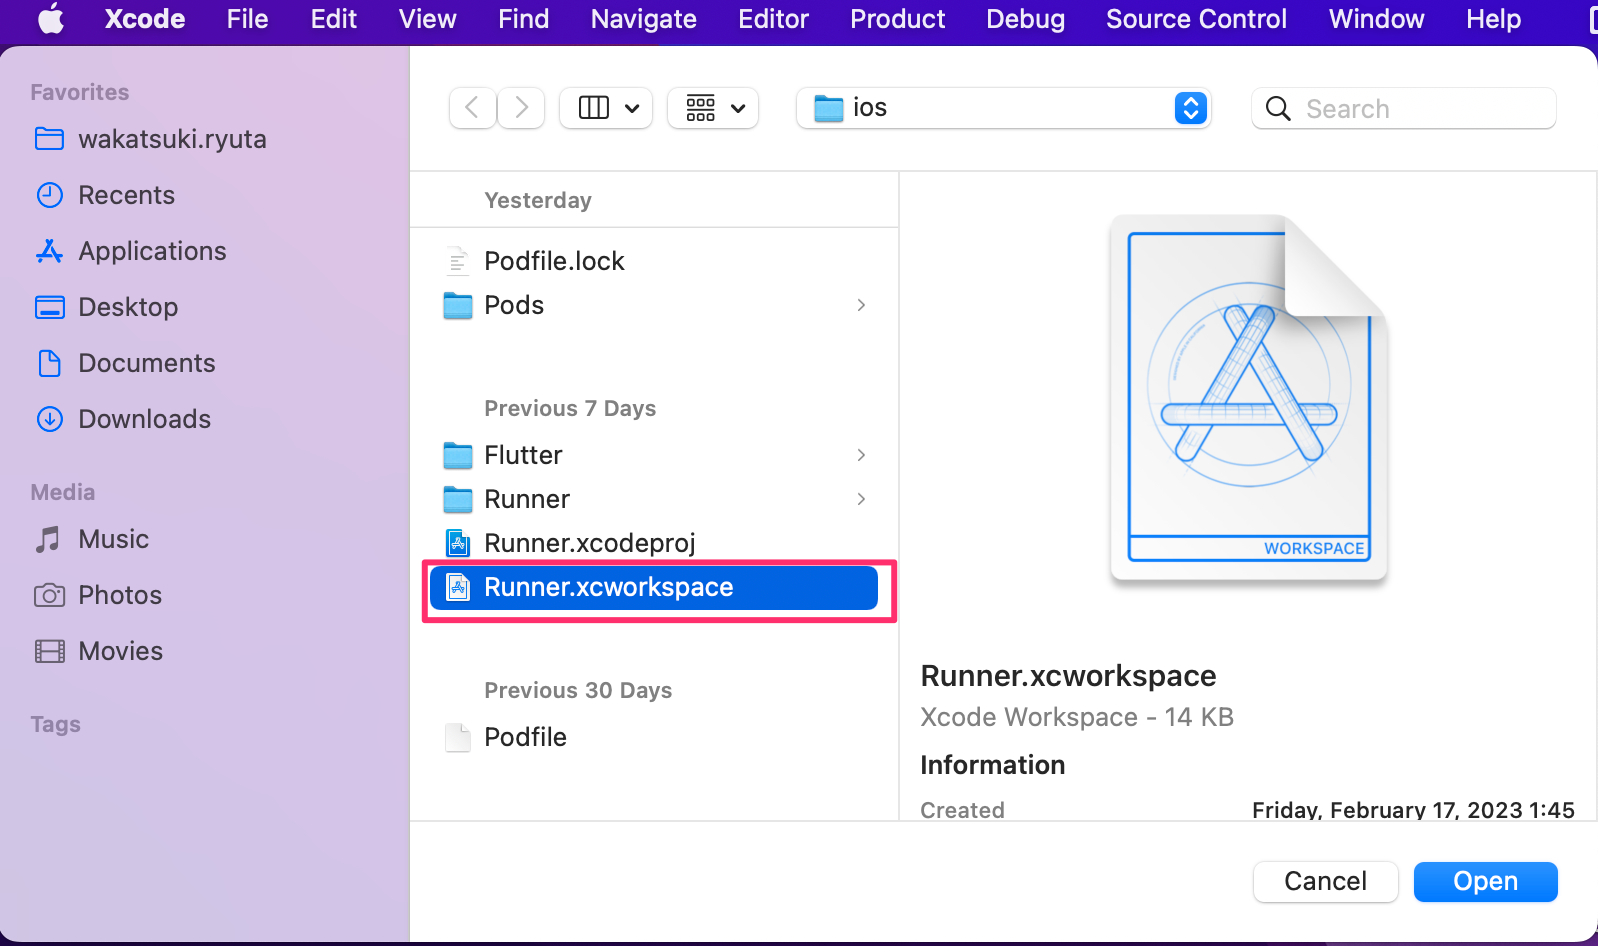The height and width of the screenshot is (946, 1598).
Task: Select the Pods folder name
Action: (514, 305)
